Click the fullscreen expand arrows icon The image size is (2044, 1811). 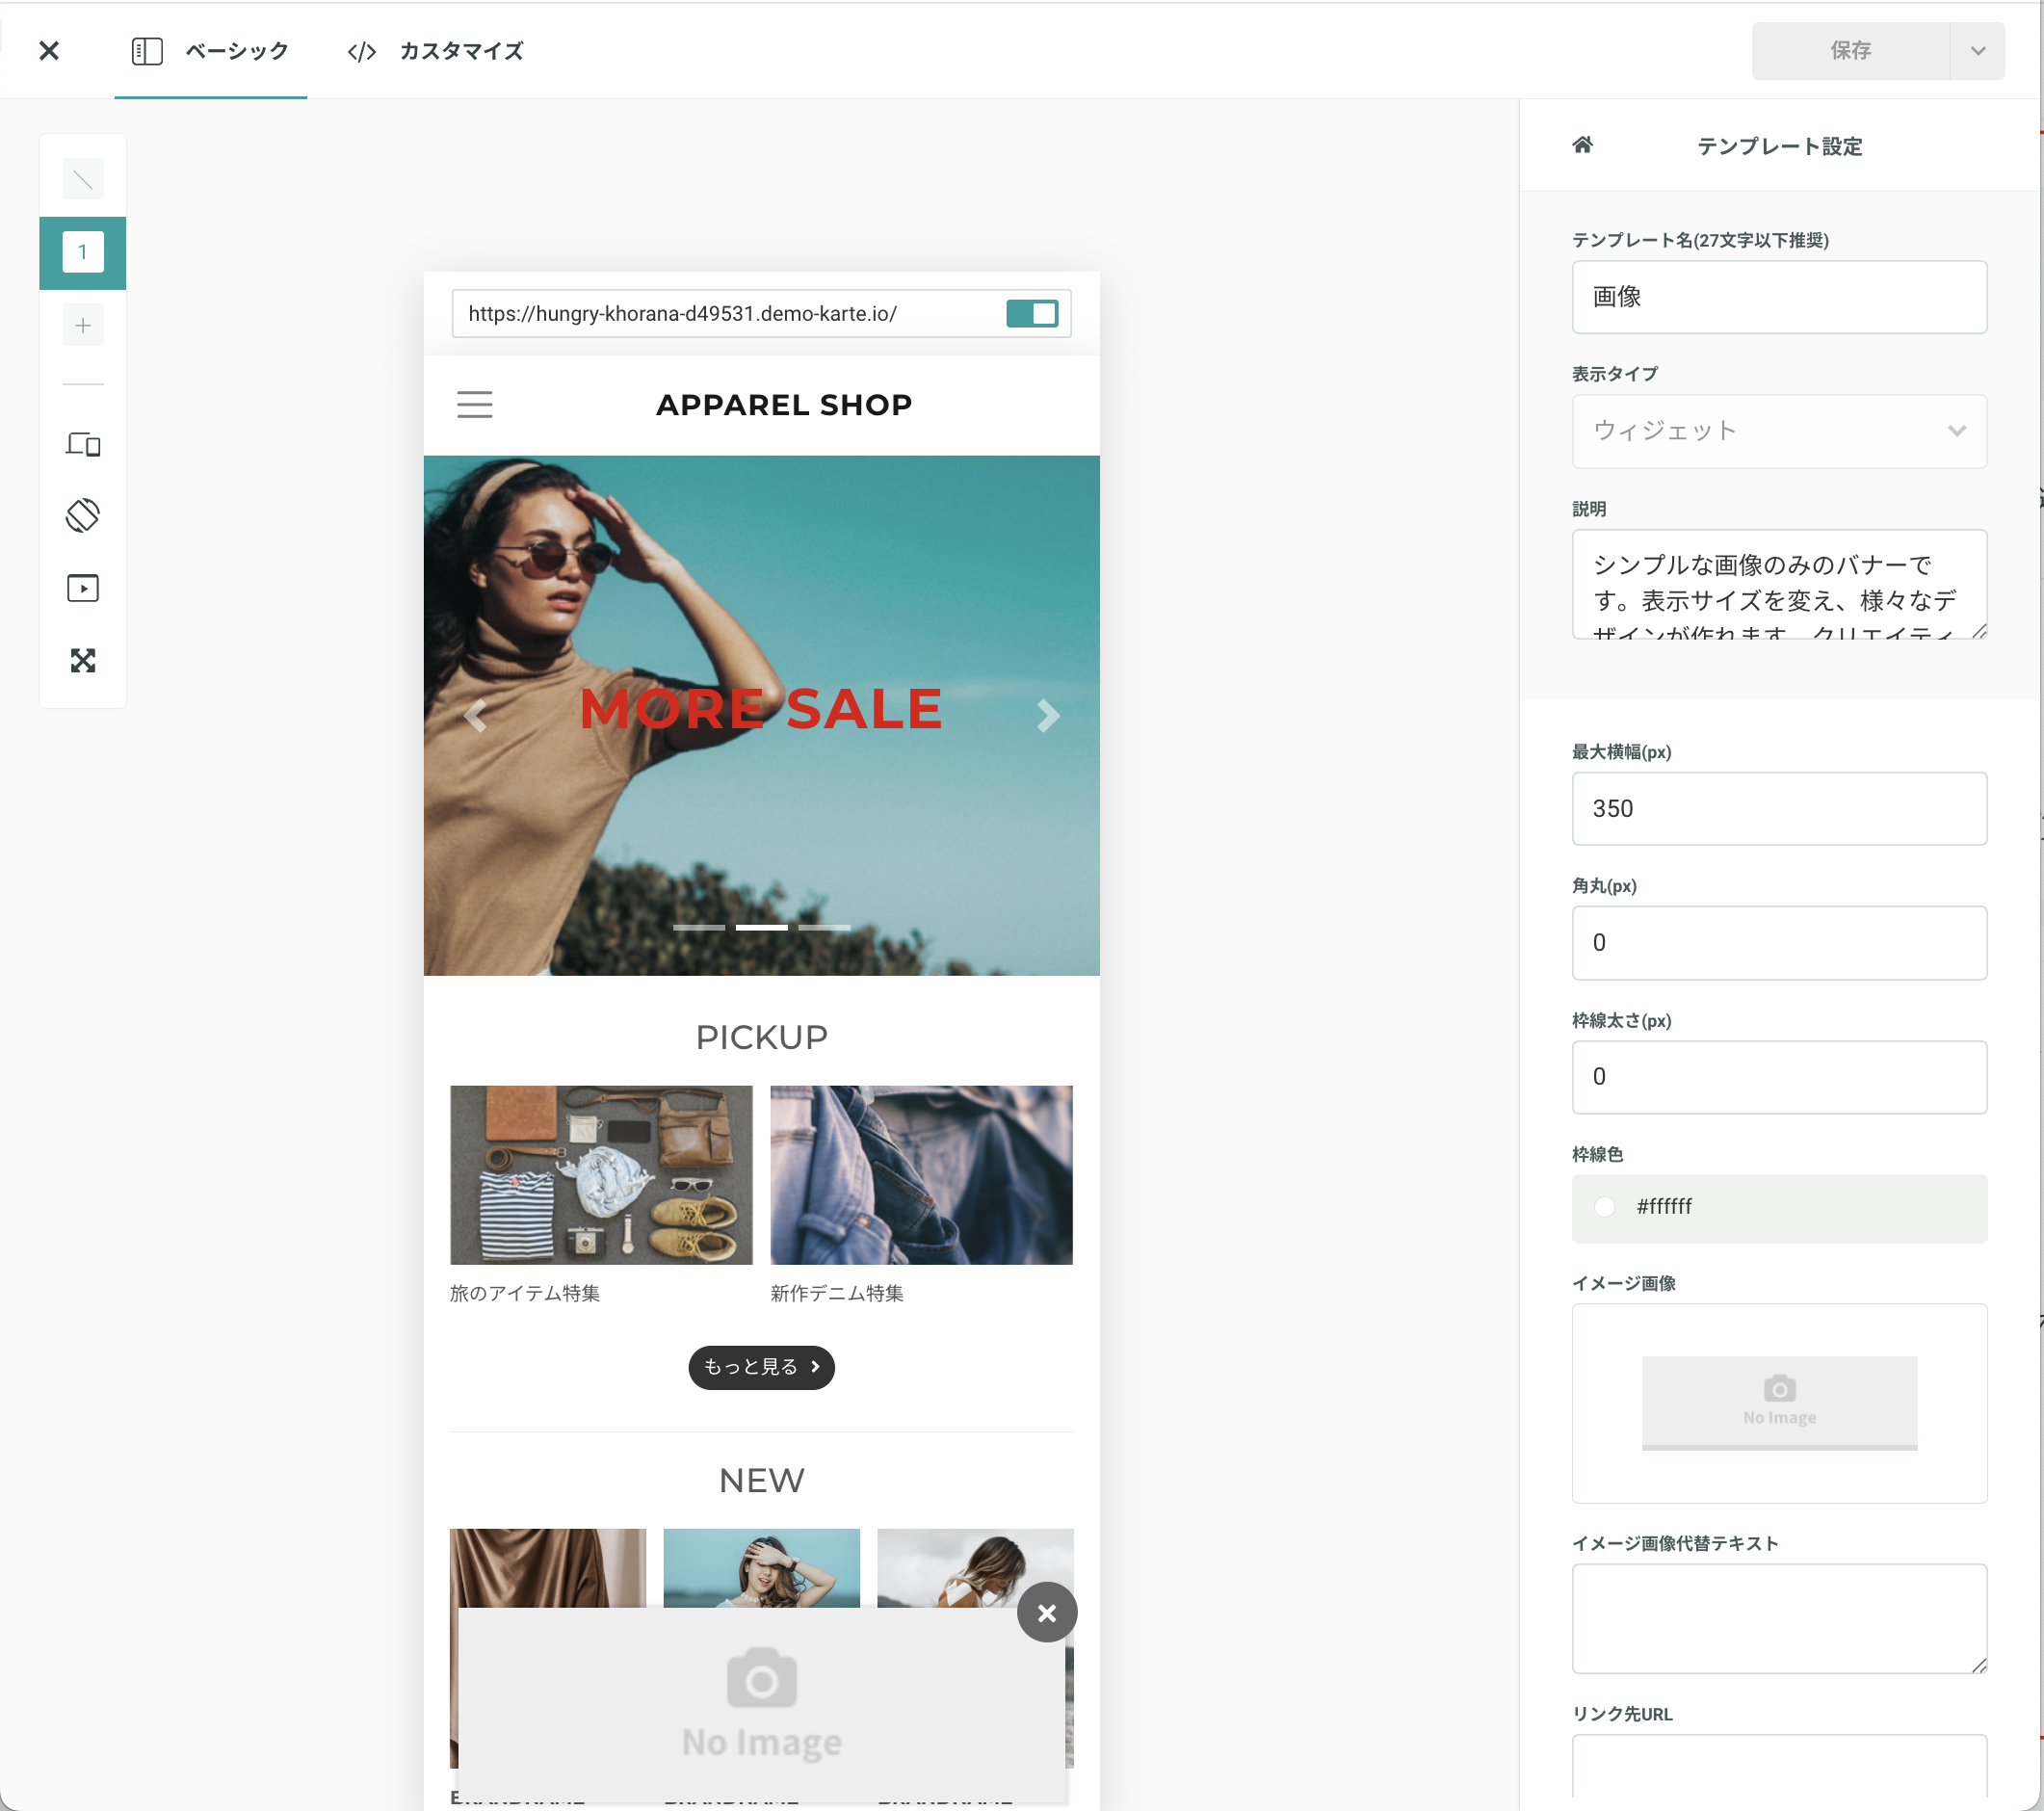point(83,660)
